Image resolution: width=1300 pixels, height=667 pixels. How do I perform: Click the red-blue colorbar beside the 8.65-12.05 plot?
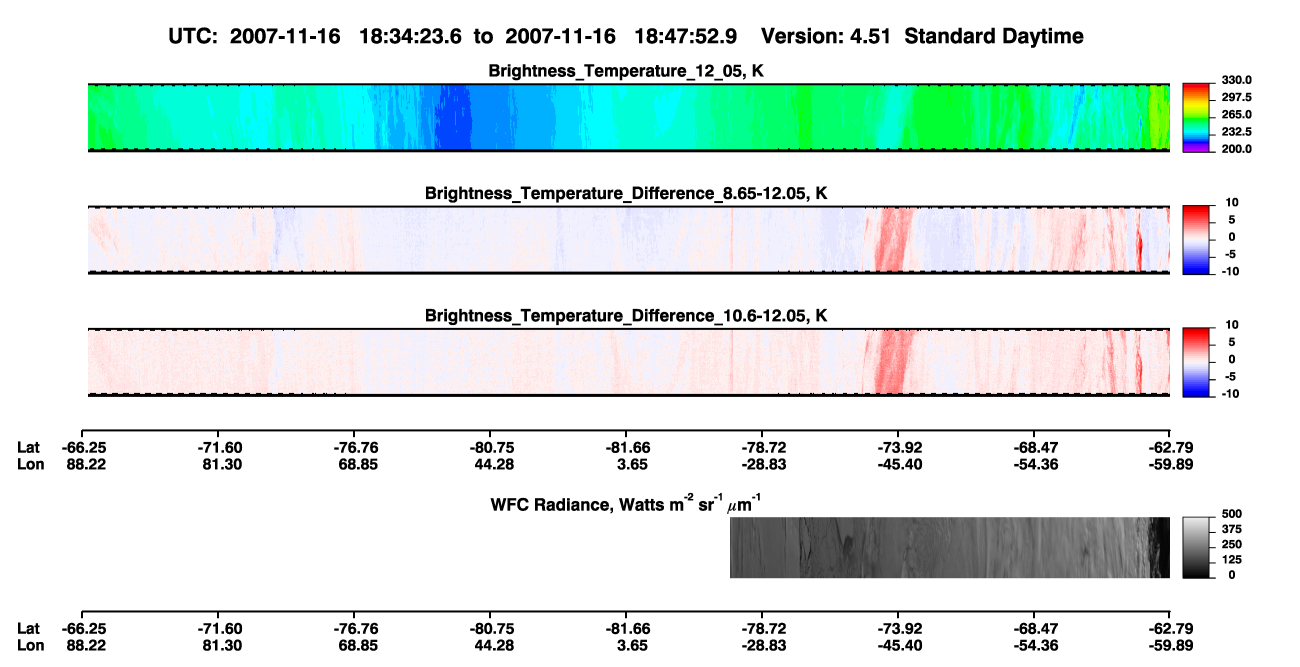click(1194, 240)
